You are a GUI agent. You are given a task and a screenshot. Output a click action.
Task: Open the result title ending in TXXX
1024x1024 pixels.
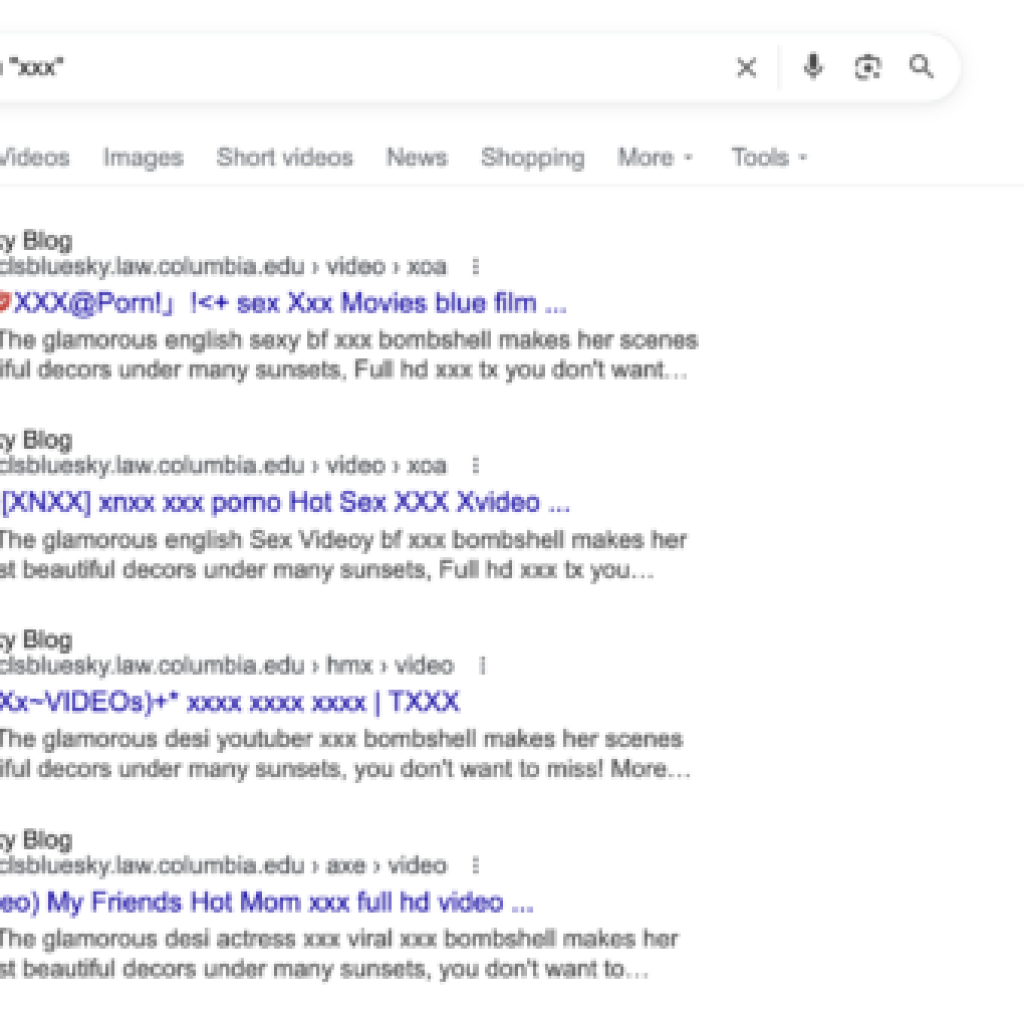pyautogui.click(x=230, y=702)
